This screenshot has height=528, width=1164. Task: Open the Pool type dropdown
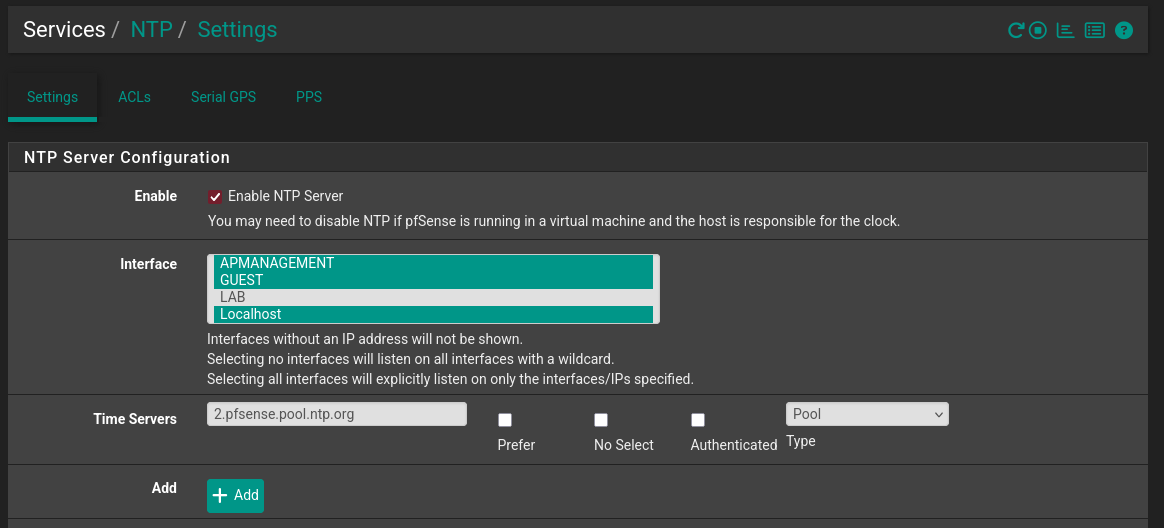point(866,414)
